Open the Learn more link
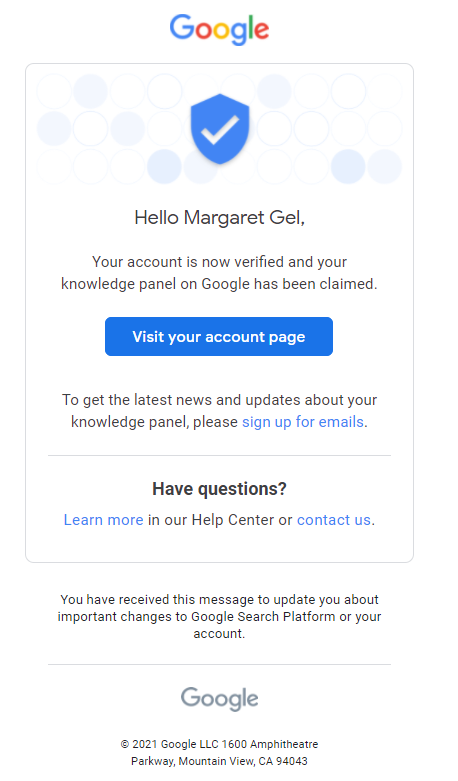The height and width of the screenshot is (781, 458). 104,520
